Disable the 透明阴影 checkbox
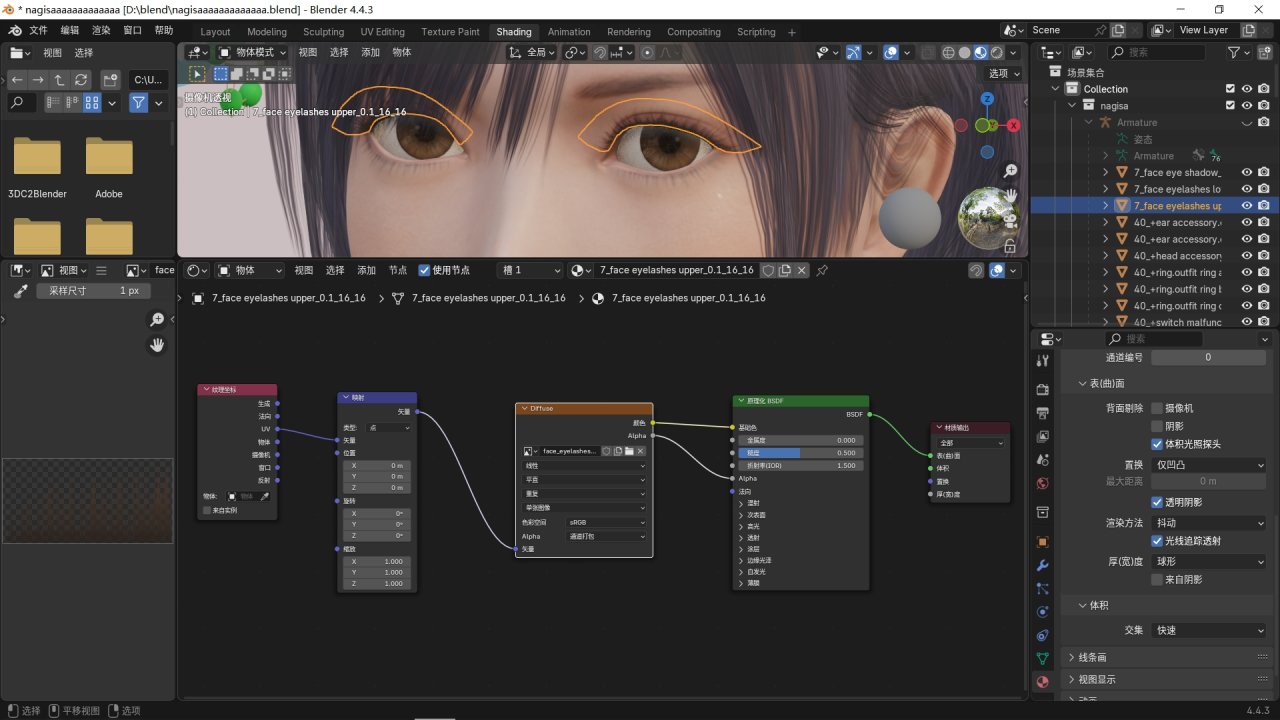Screen dimensions: 1280x720 point(1157,502)
